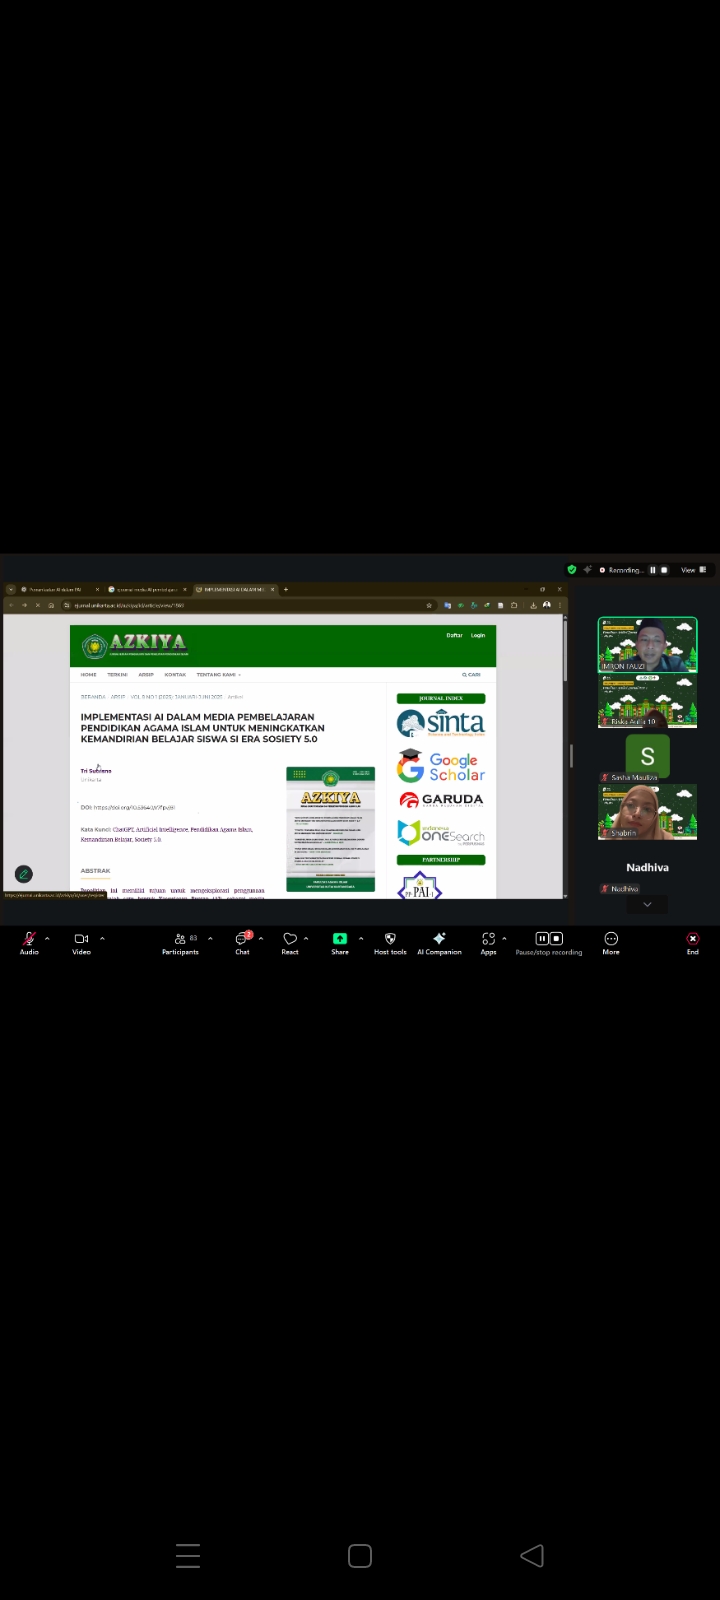Open the browser downloads icon
The image size is (720, 1600).
(x=534, y=605)
